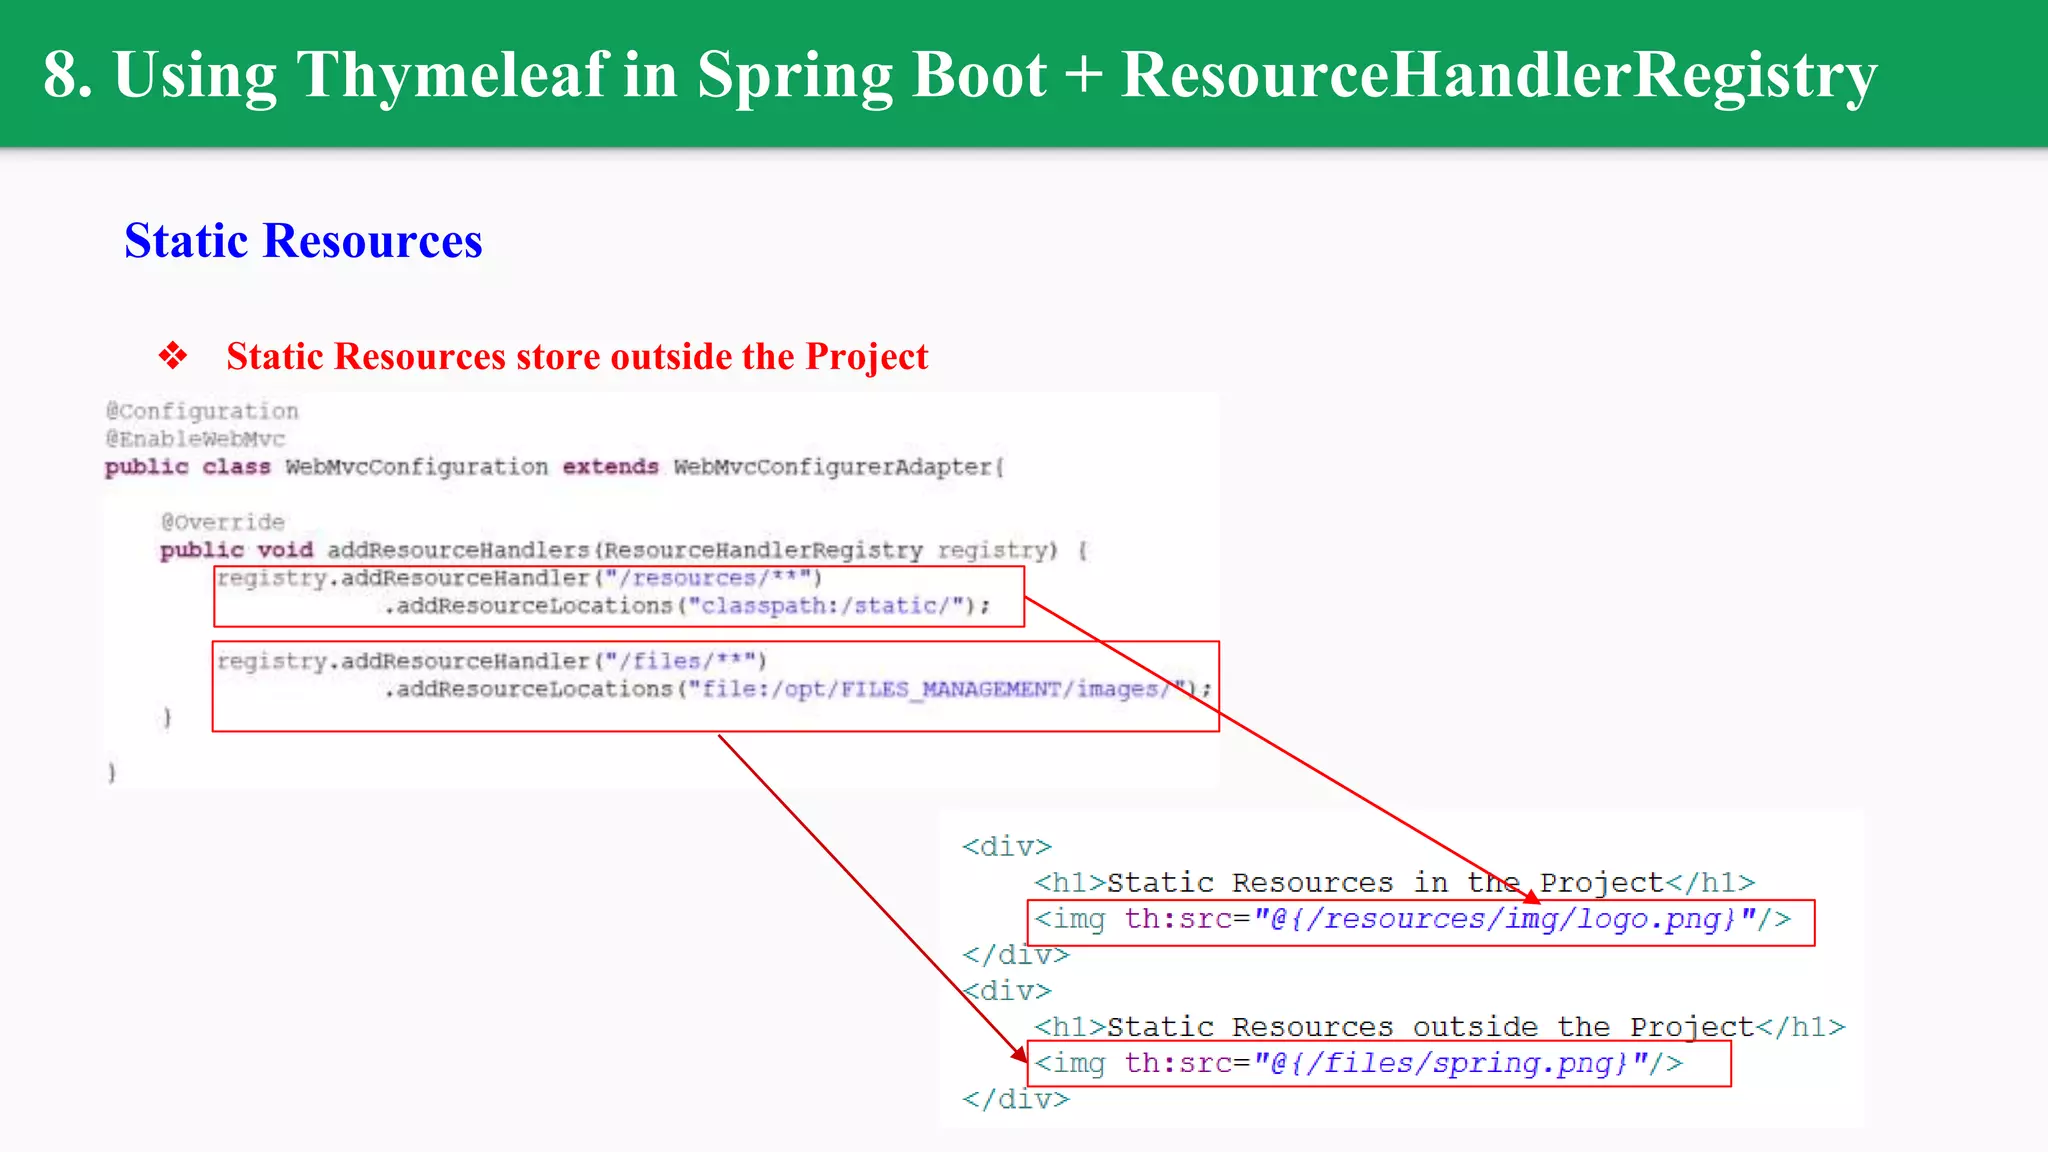The height and width of the screenshot is (1152, 2048).
Task: Click the img tag with logo.png source
Action: coord(1411,919)
